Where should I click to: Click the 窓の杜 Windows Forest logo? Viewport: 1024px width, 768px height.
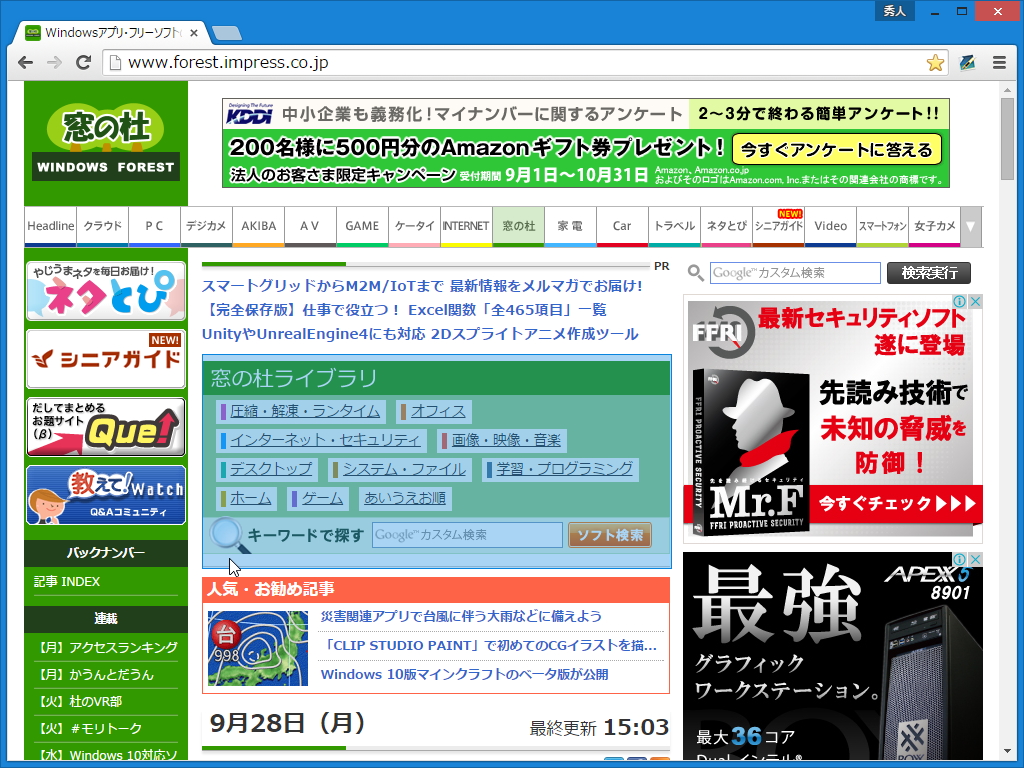(x=106, y=143)
